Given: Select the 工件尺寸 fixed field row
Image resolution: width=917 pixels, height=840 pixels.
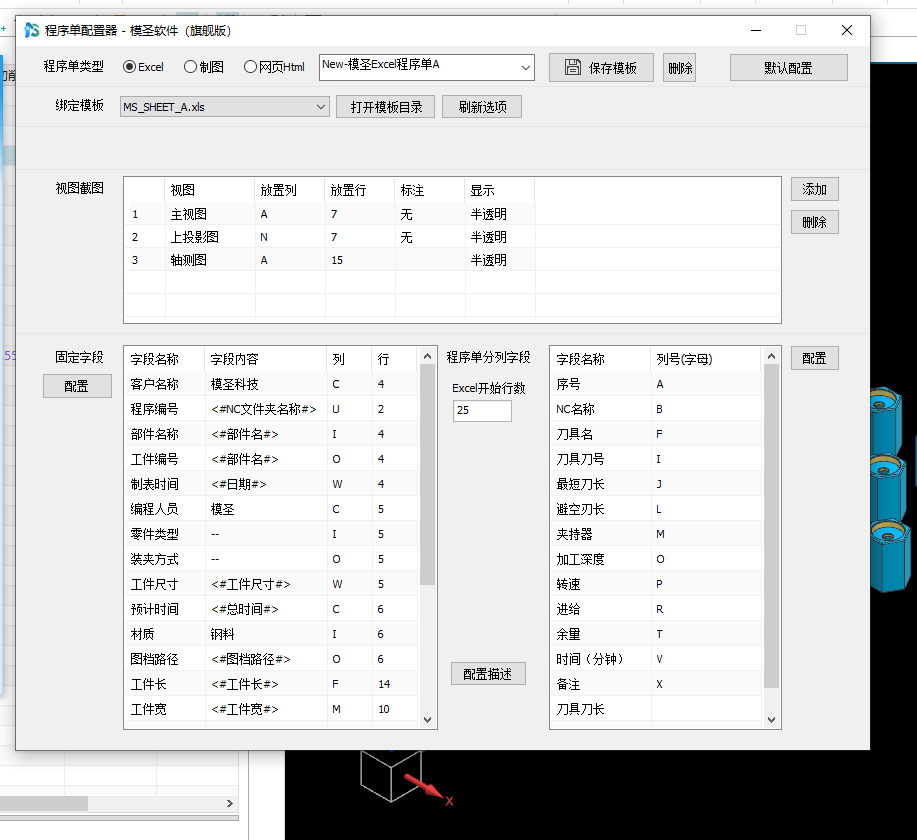Looking at the screenshot, I should pyautogui.click(x=272, y=584).
